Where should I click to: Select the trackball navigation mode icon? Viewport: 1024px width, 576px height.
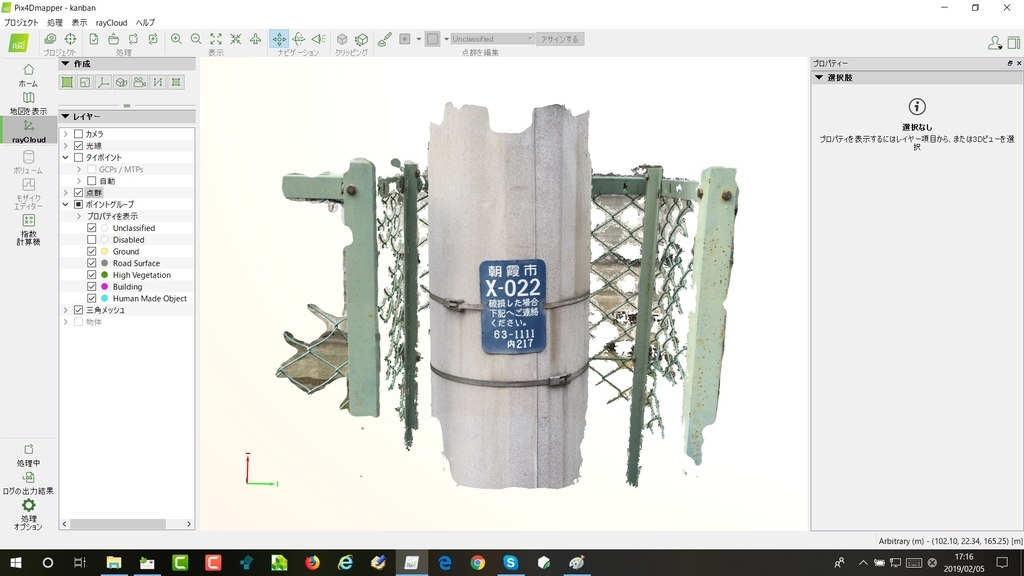(x=298, y=39)
